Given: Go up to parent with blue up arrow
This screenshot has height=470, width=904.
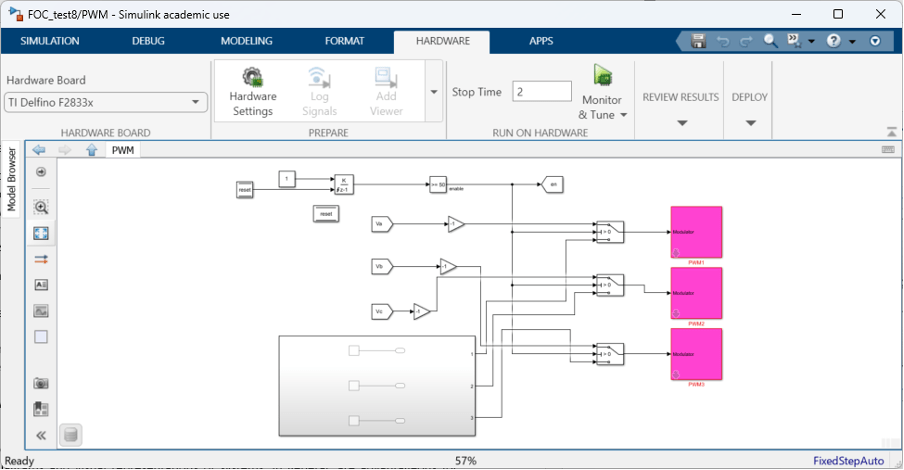Looking at the screenshot, I should click(92, 150).
